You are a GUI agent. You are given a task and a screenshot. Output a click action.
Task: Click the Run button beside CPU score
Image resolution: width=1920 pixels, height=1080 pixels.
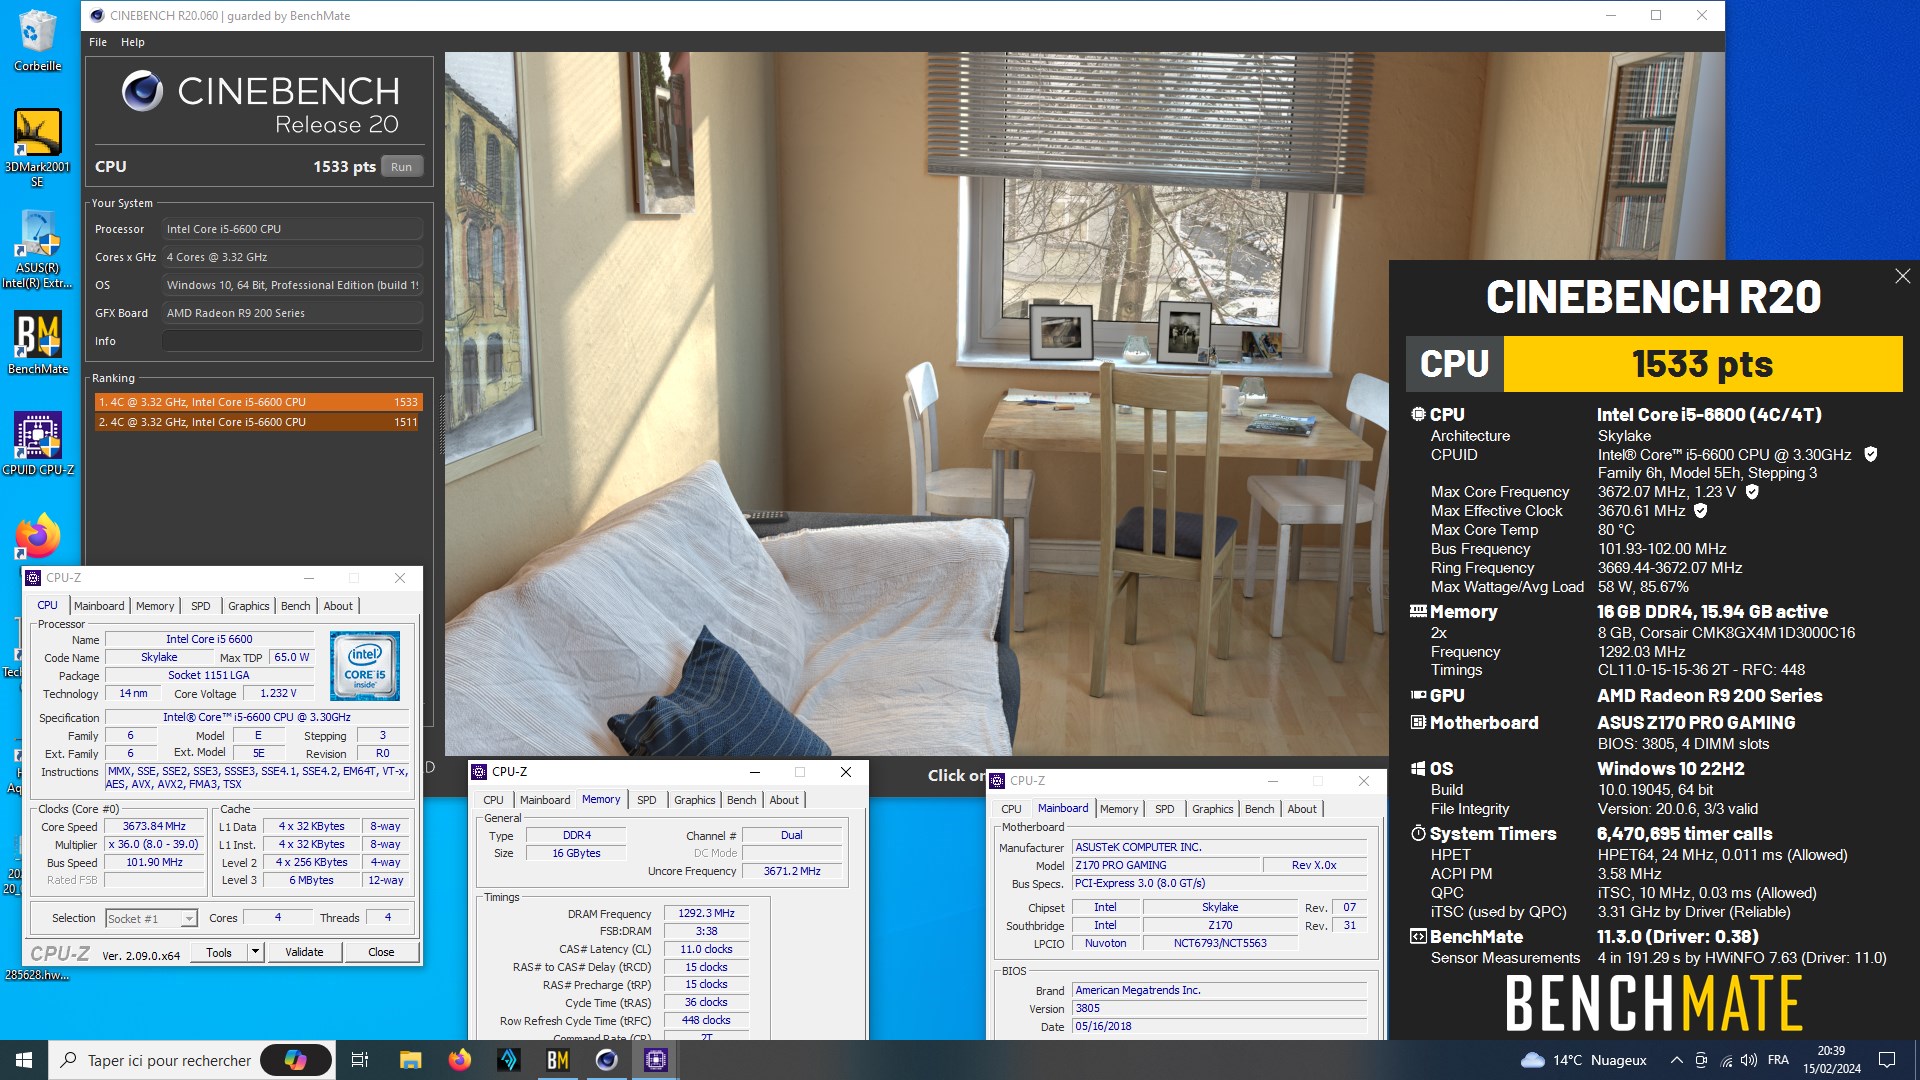tap(401, 167)
